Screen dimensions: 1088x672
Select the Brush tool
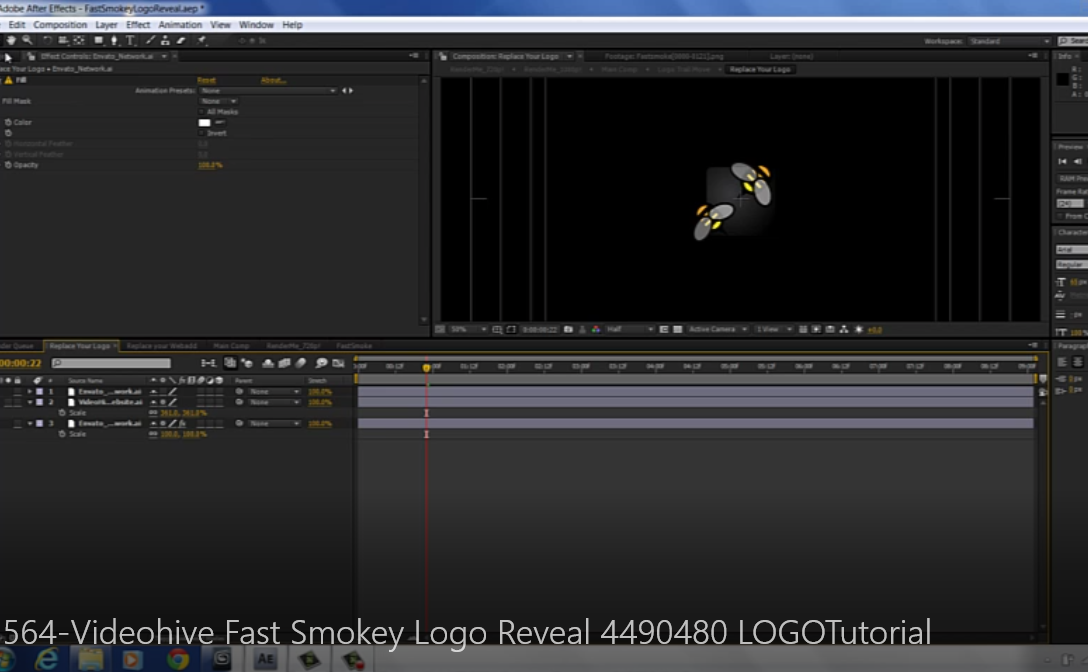coord(150,40)
